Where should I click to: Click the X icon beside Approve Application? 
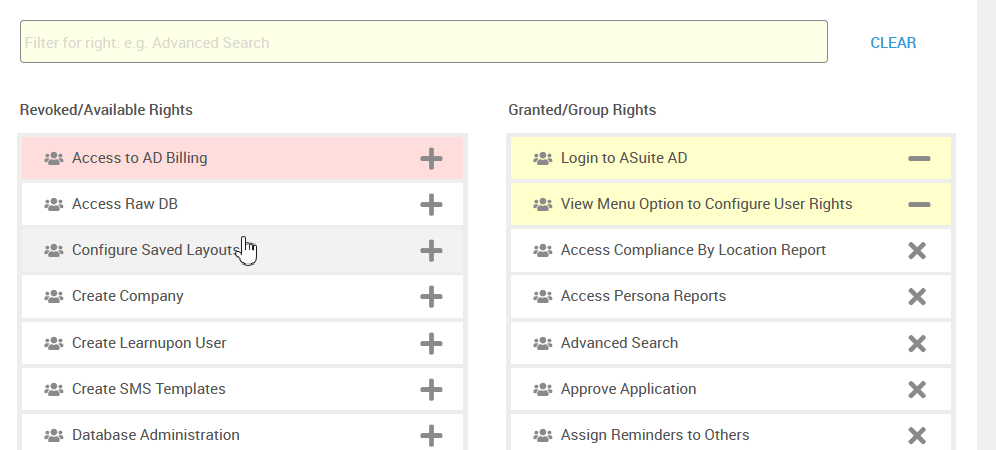pyautogui.click(x=917, y=389)
